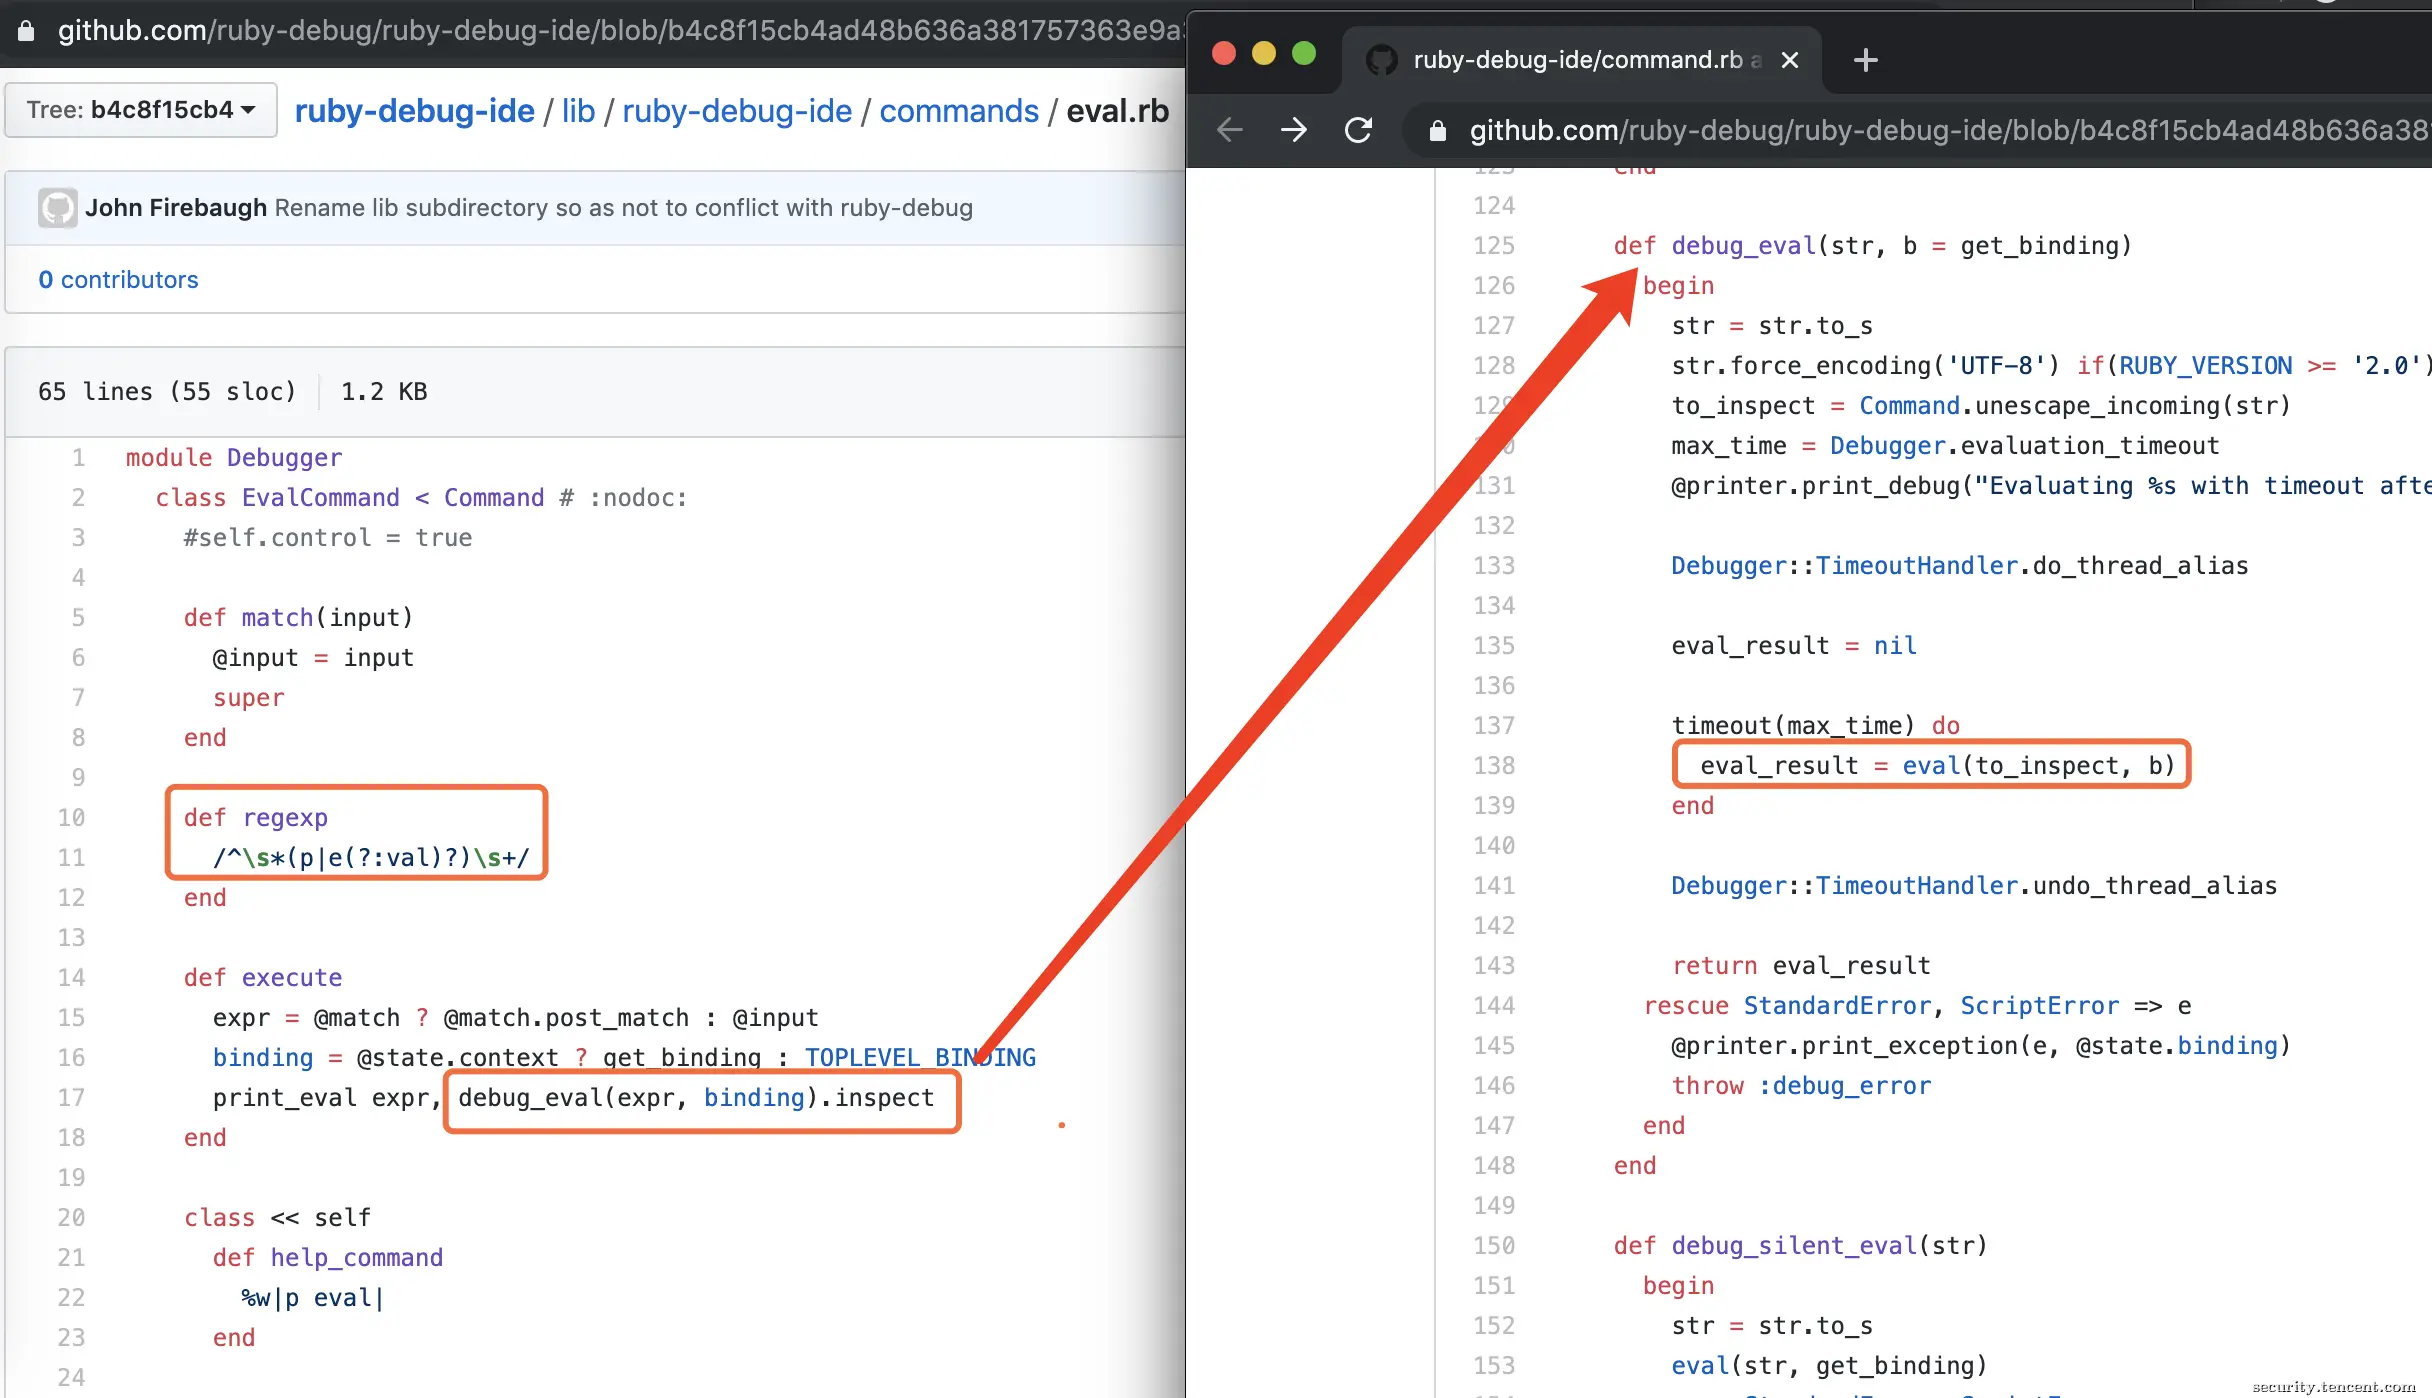Click the '1.2 KB' file size text
Viewport: 2432px width, 1398px height.
384,392
